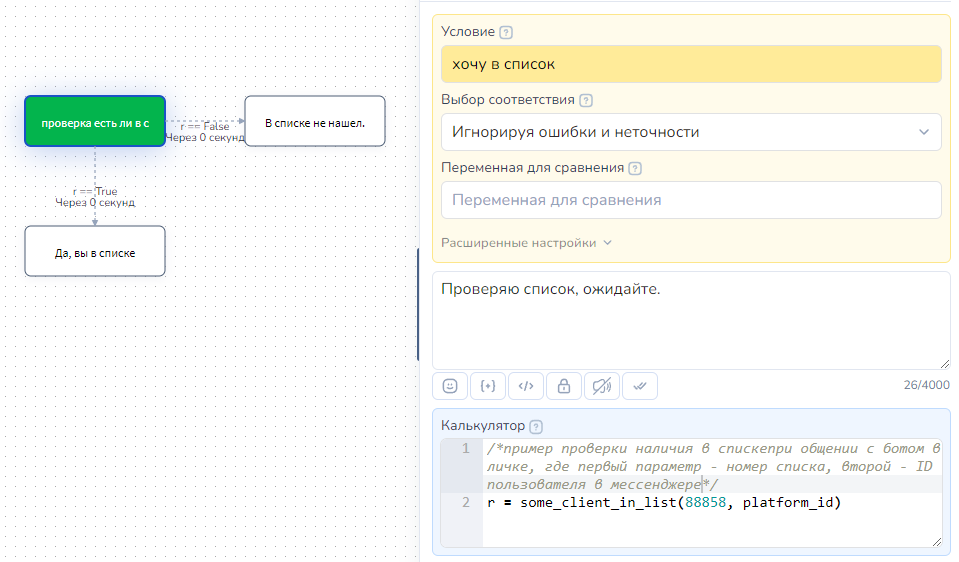
Task: Click the Переменная для сравнения input field
Action: point(691,200)
